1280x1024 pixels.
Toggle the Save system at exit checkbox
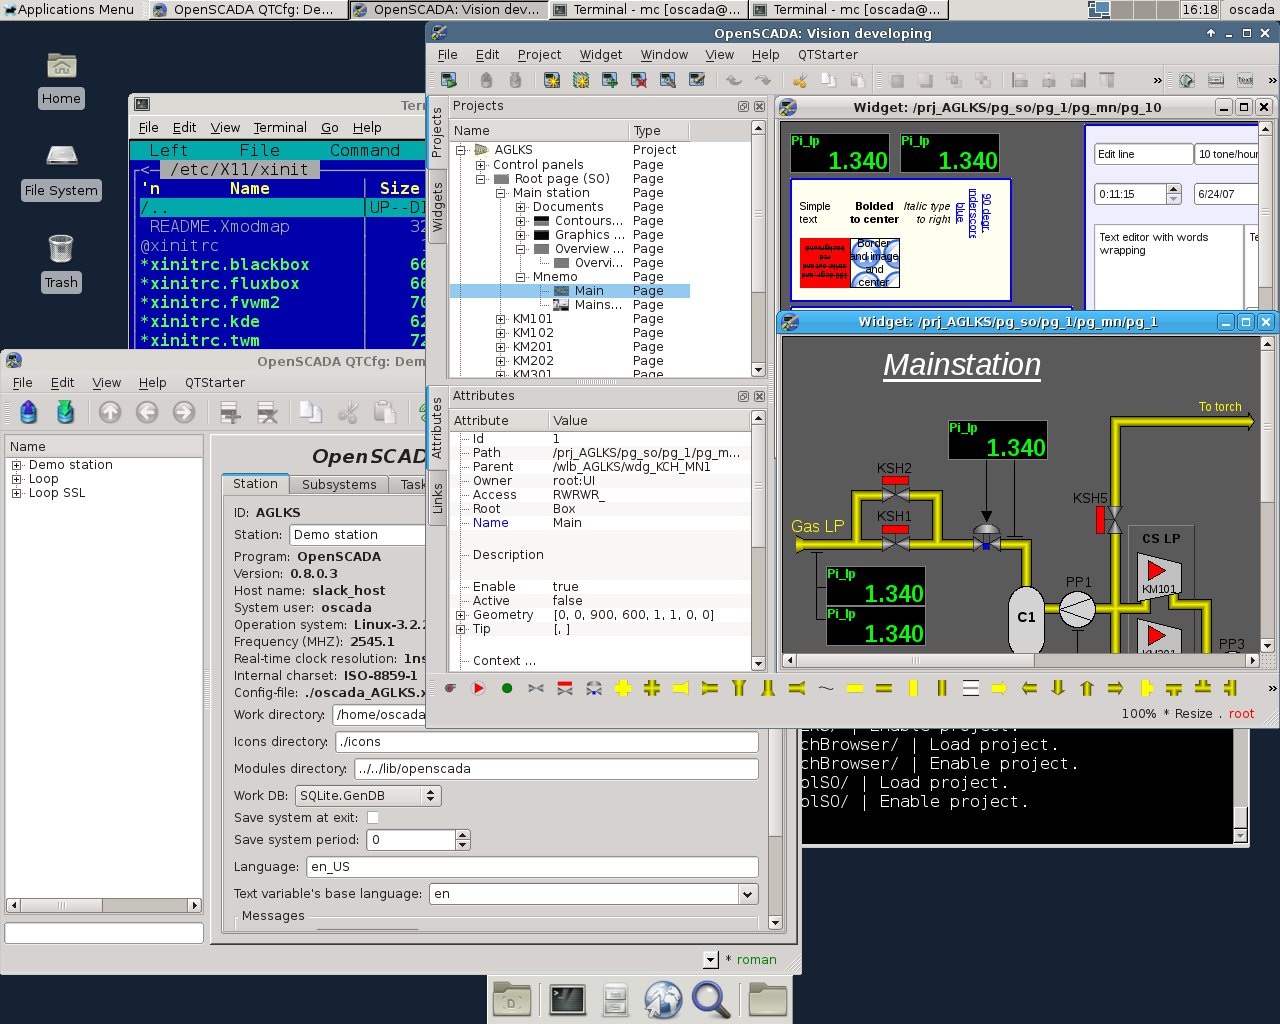(373, 818)
